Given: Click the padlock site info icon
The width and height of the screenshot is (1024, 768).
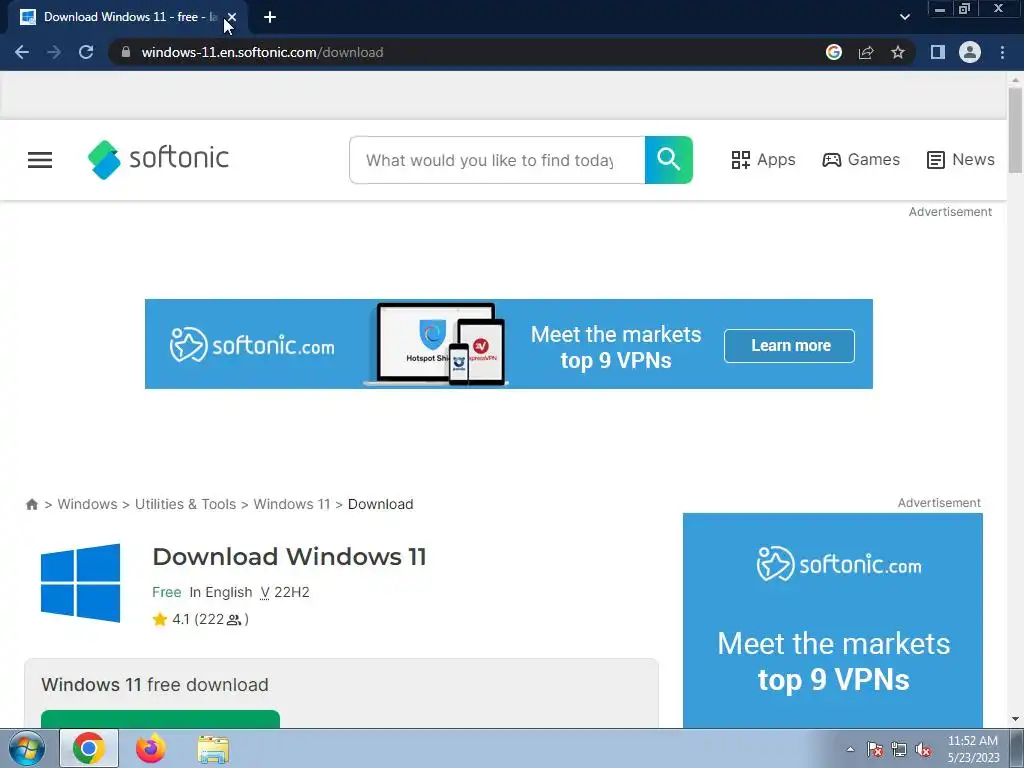Looking at the screenshot, I should (126, 52).
